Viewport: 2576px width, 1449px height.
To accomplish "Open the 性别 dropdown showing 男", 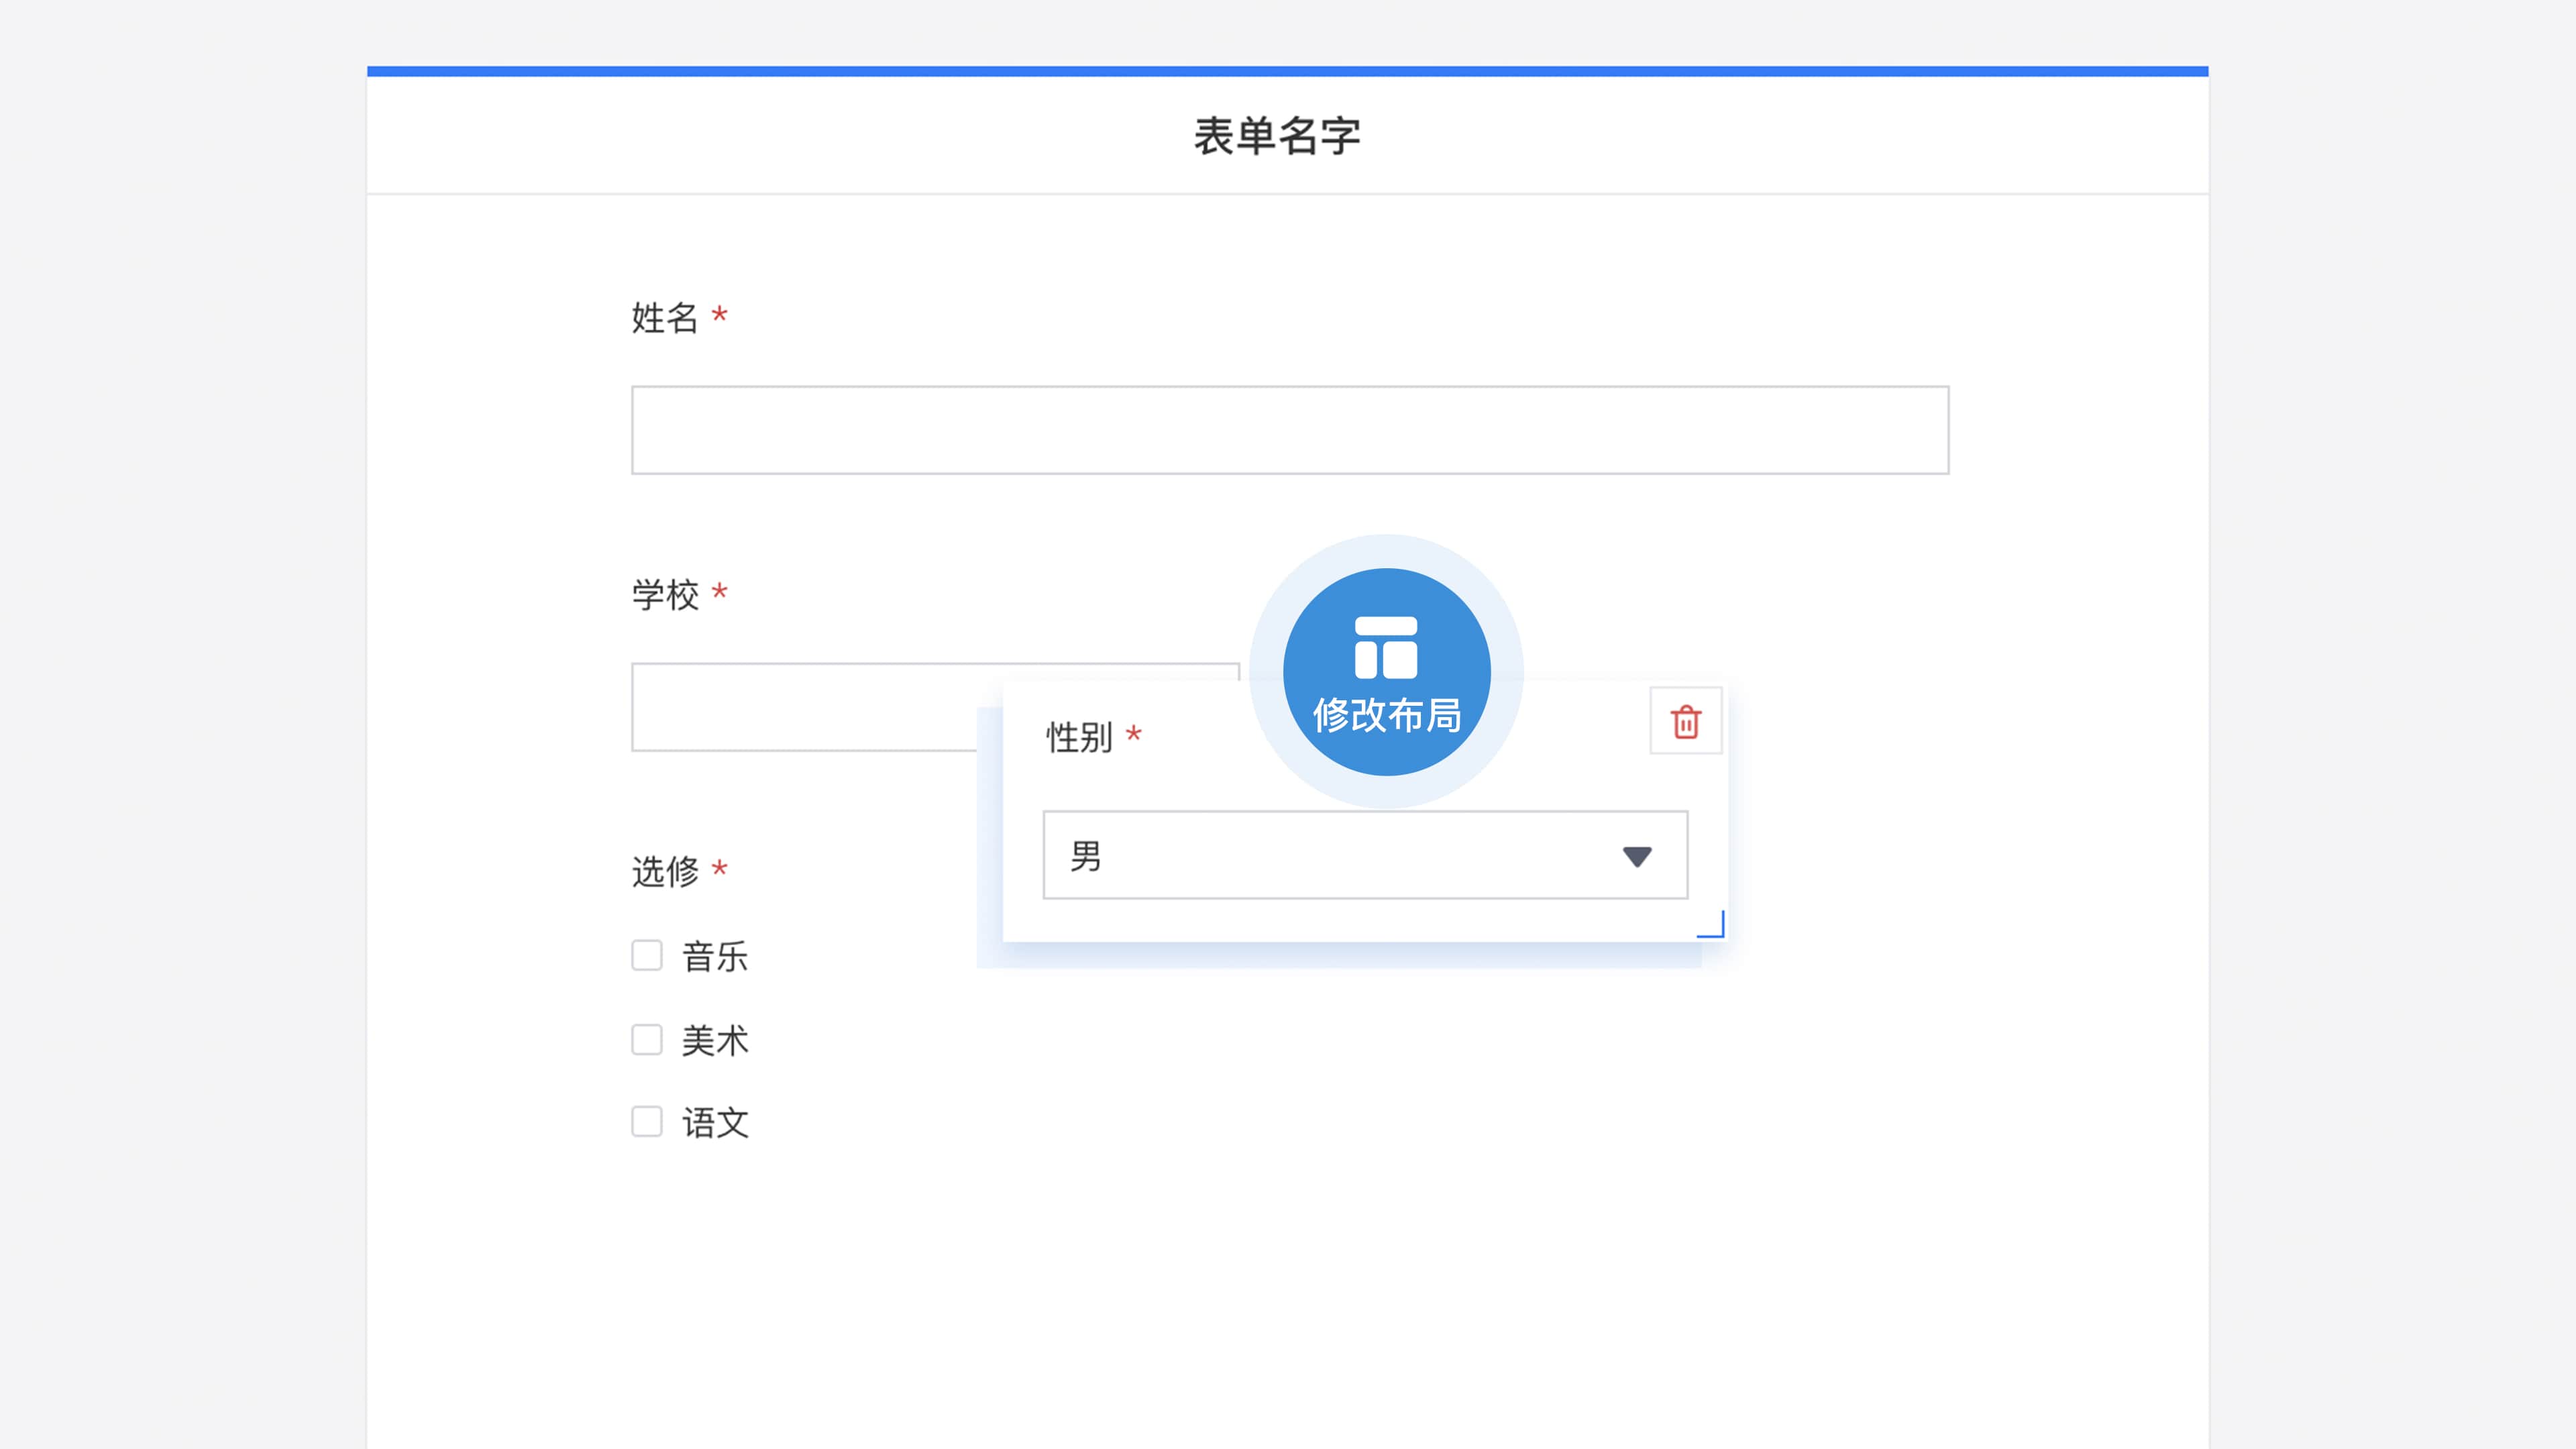I will tap(1365, 855).
